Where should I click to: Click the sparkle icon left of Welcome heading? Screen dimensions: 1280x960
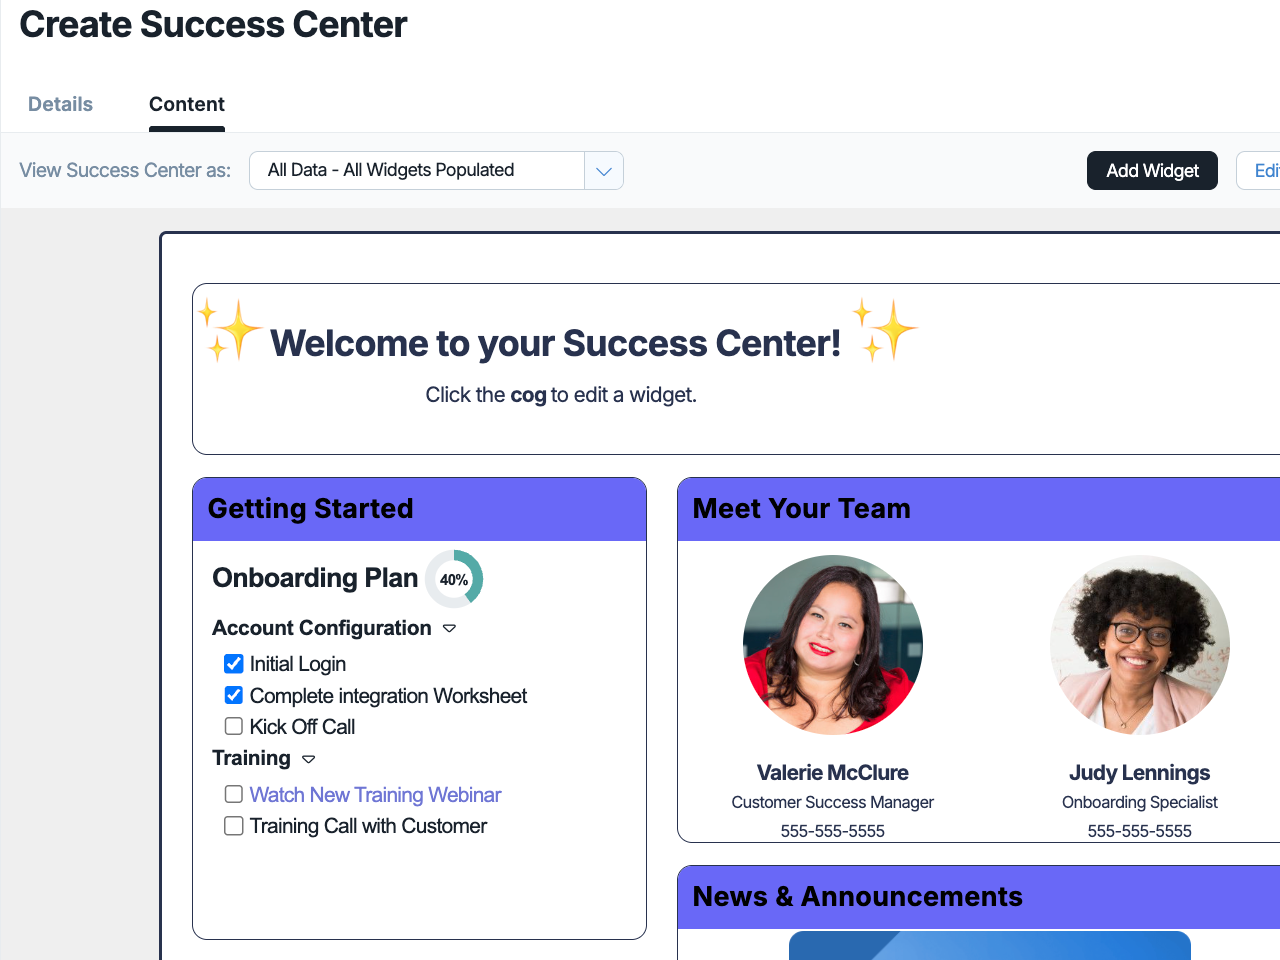click(229, 329)
